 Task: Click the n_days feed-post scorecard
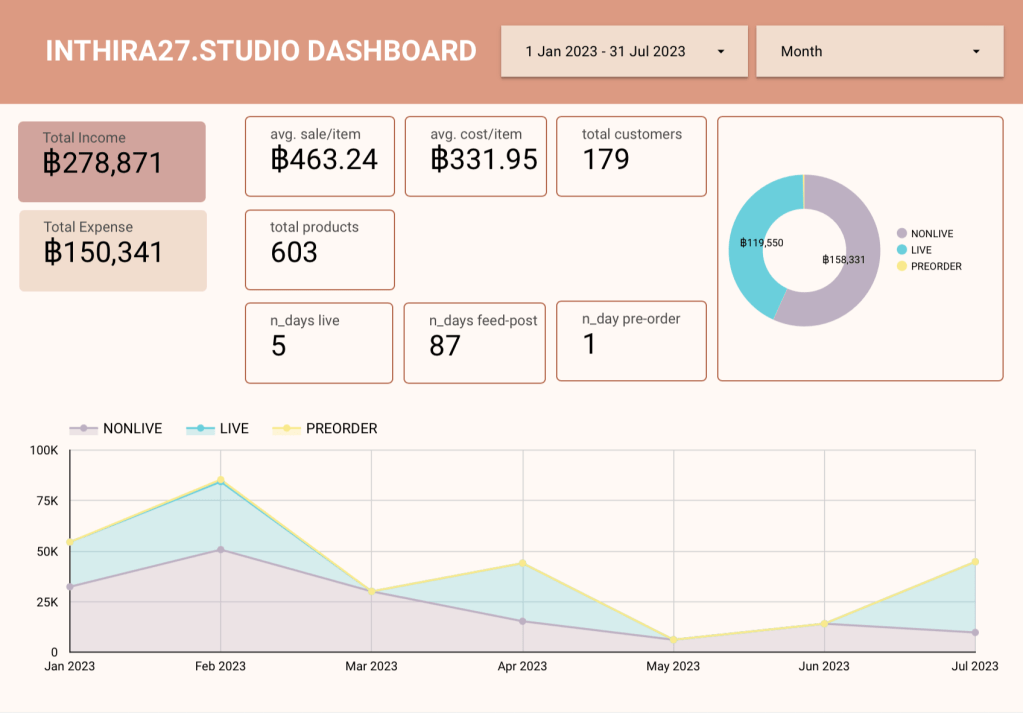[x=474, y=343]
